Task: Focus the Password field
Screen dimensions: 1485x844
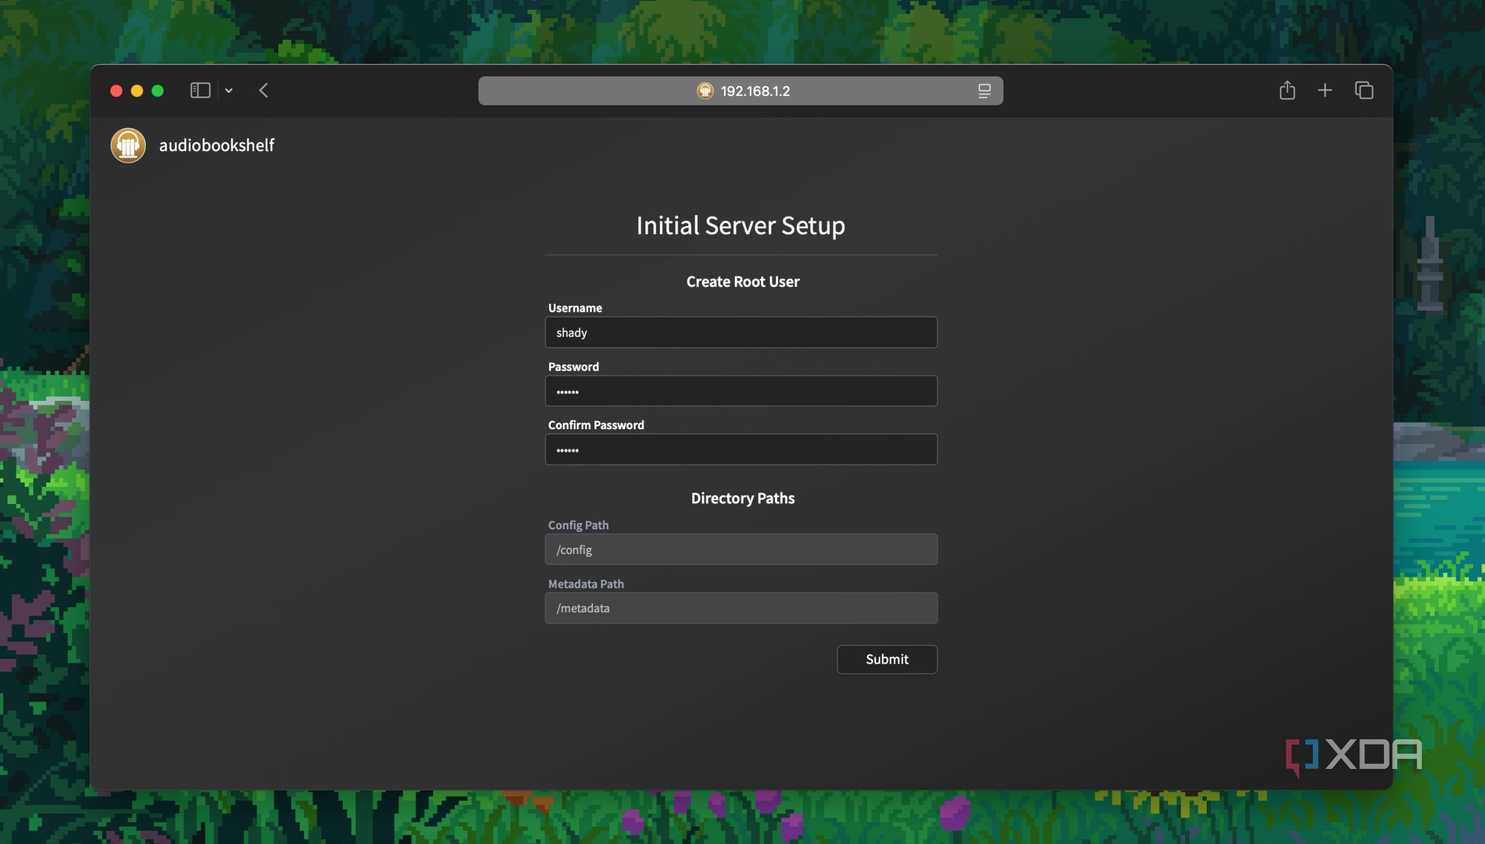Action: [741, 391]
